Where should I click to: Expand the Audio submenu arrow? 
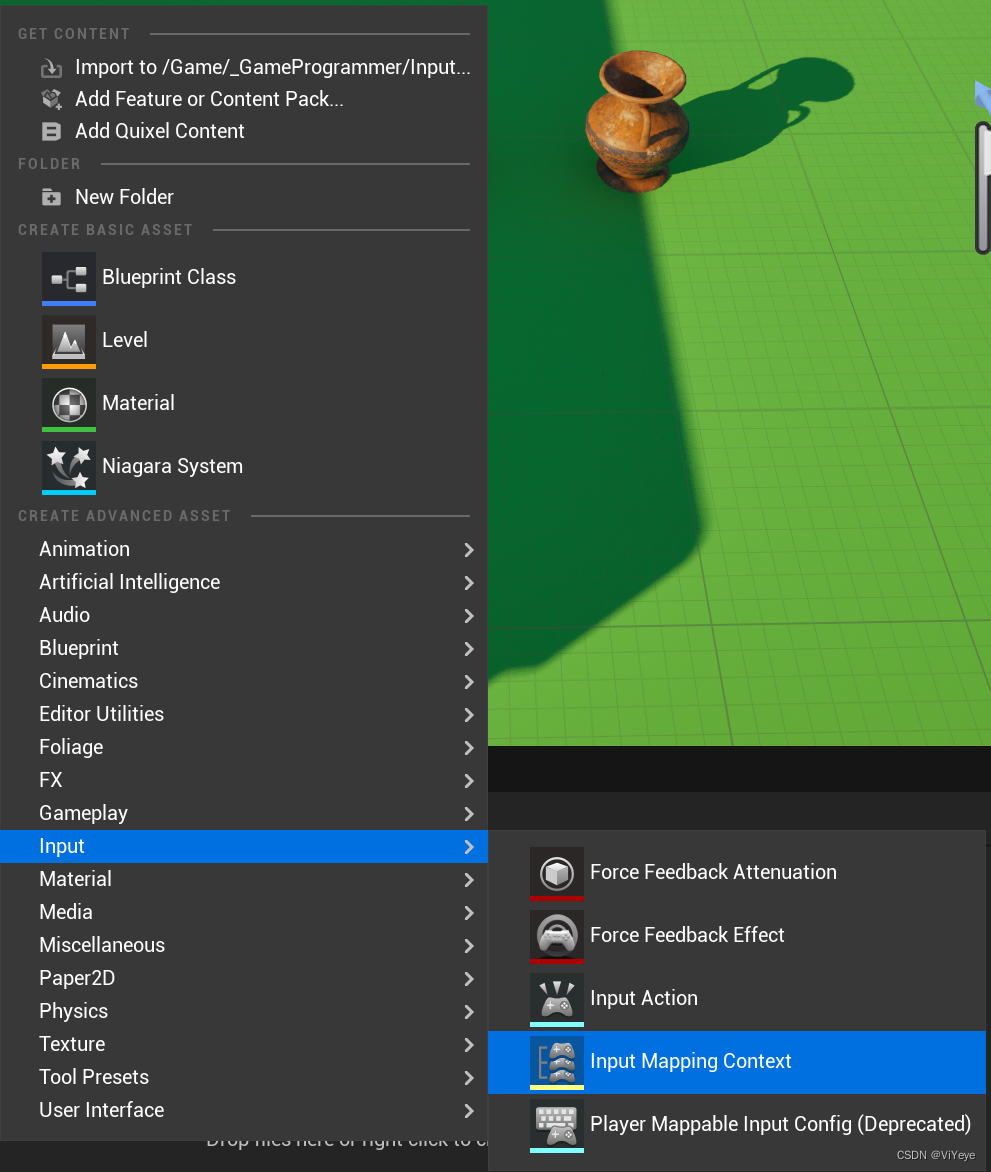pyautogui.click(x=469, y=616)
